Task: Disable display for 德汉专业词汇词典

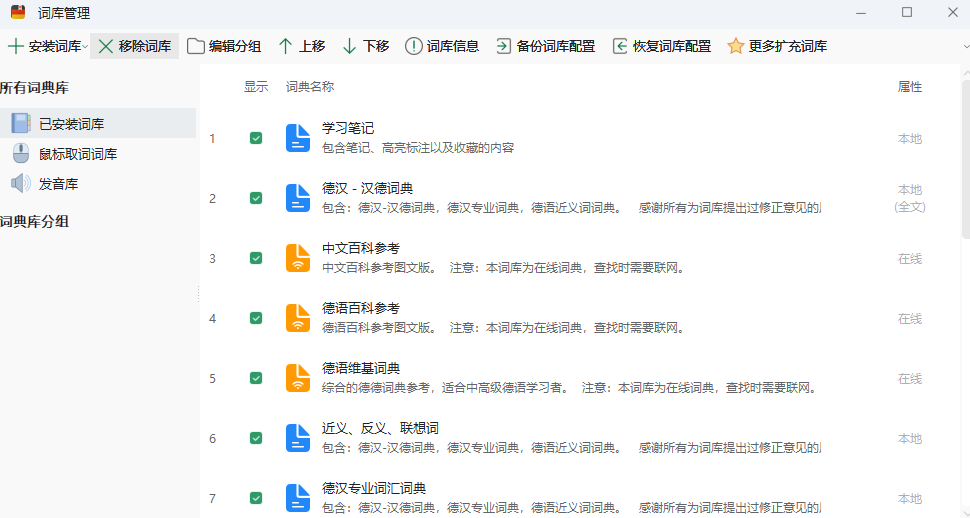Action: (x=256, y=498)
